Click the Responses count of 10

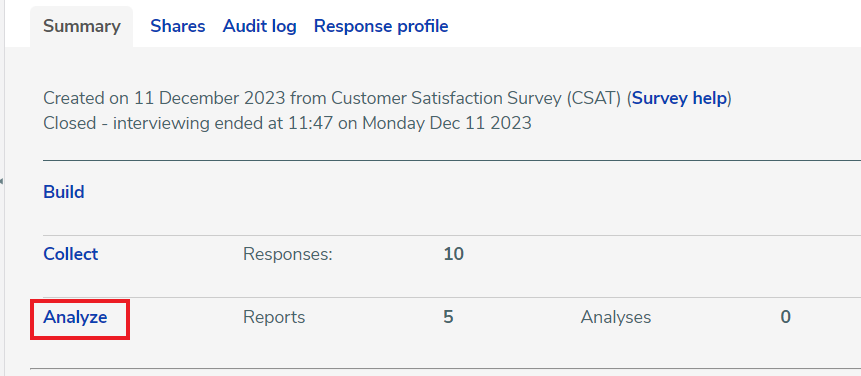coord(454,254)
